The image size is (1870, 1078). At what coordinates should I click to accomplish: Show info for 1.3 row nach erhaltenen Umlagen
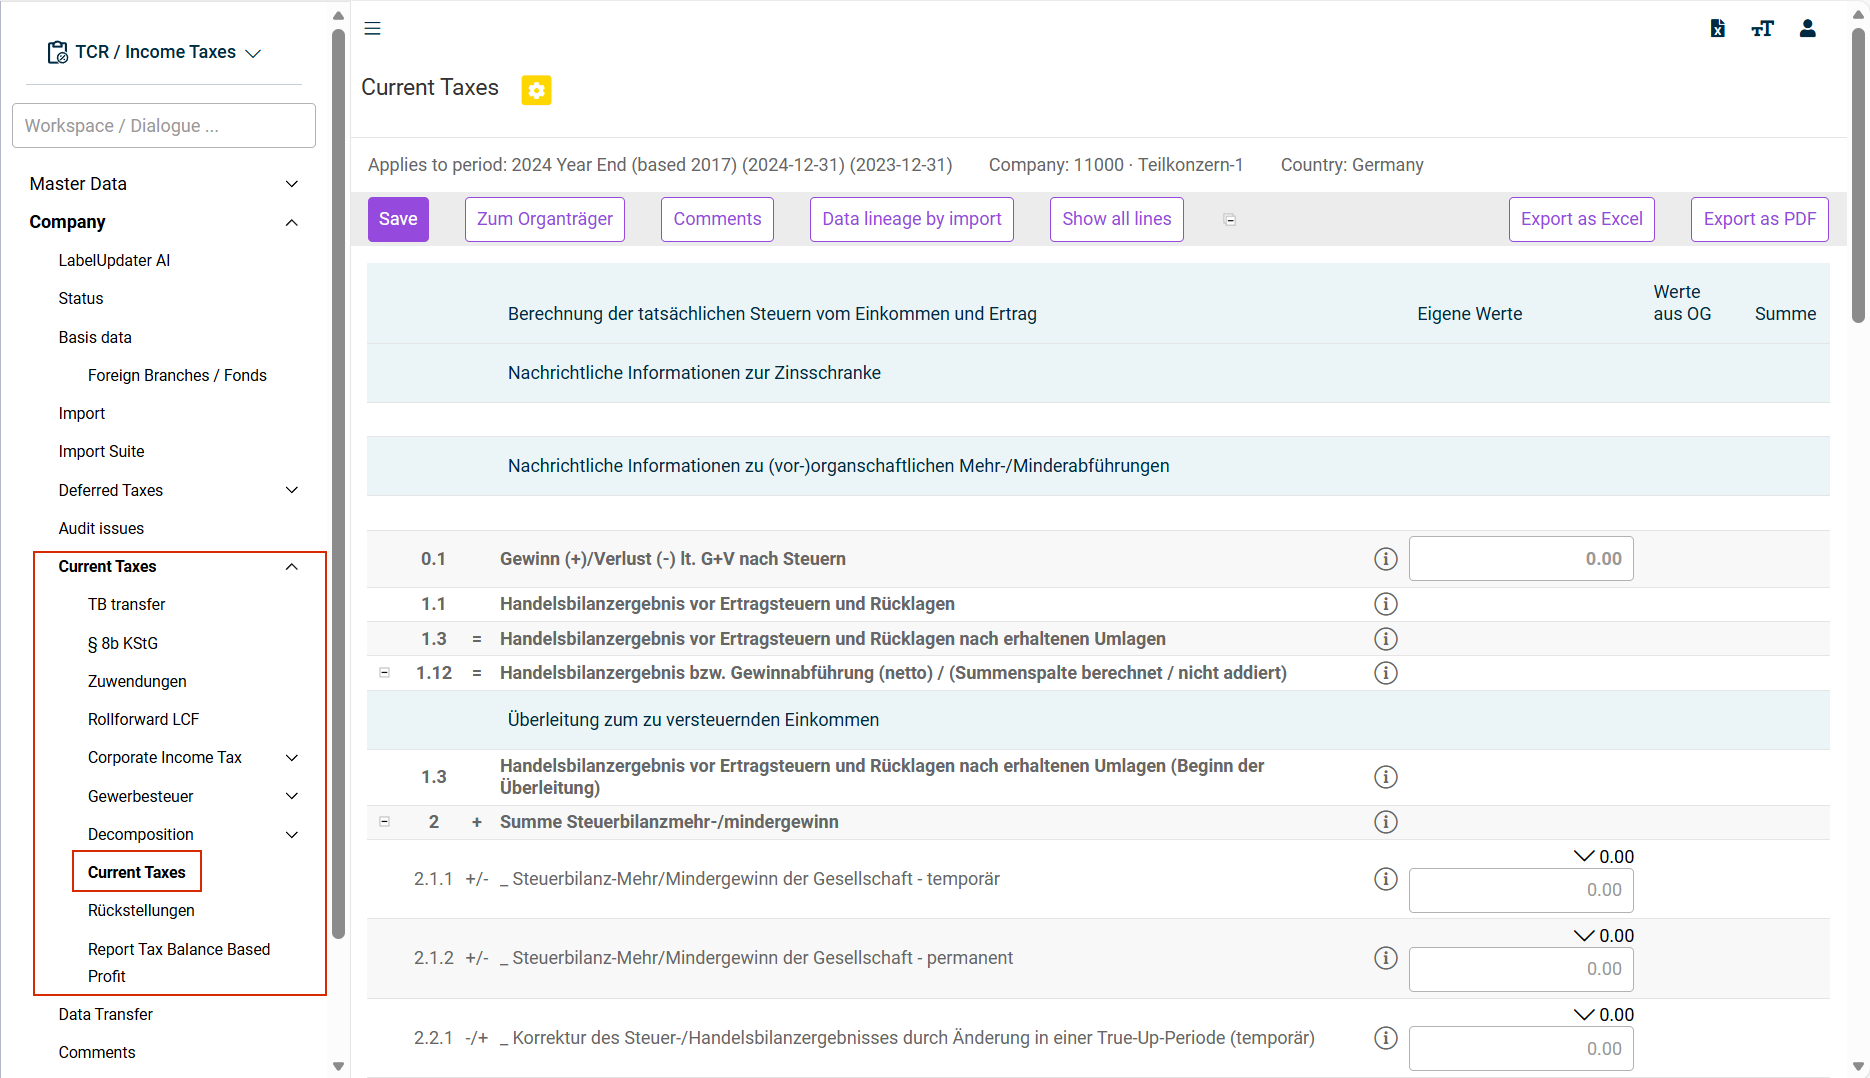[x=1385, y=639]
